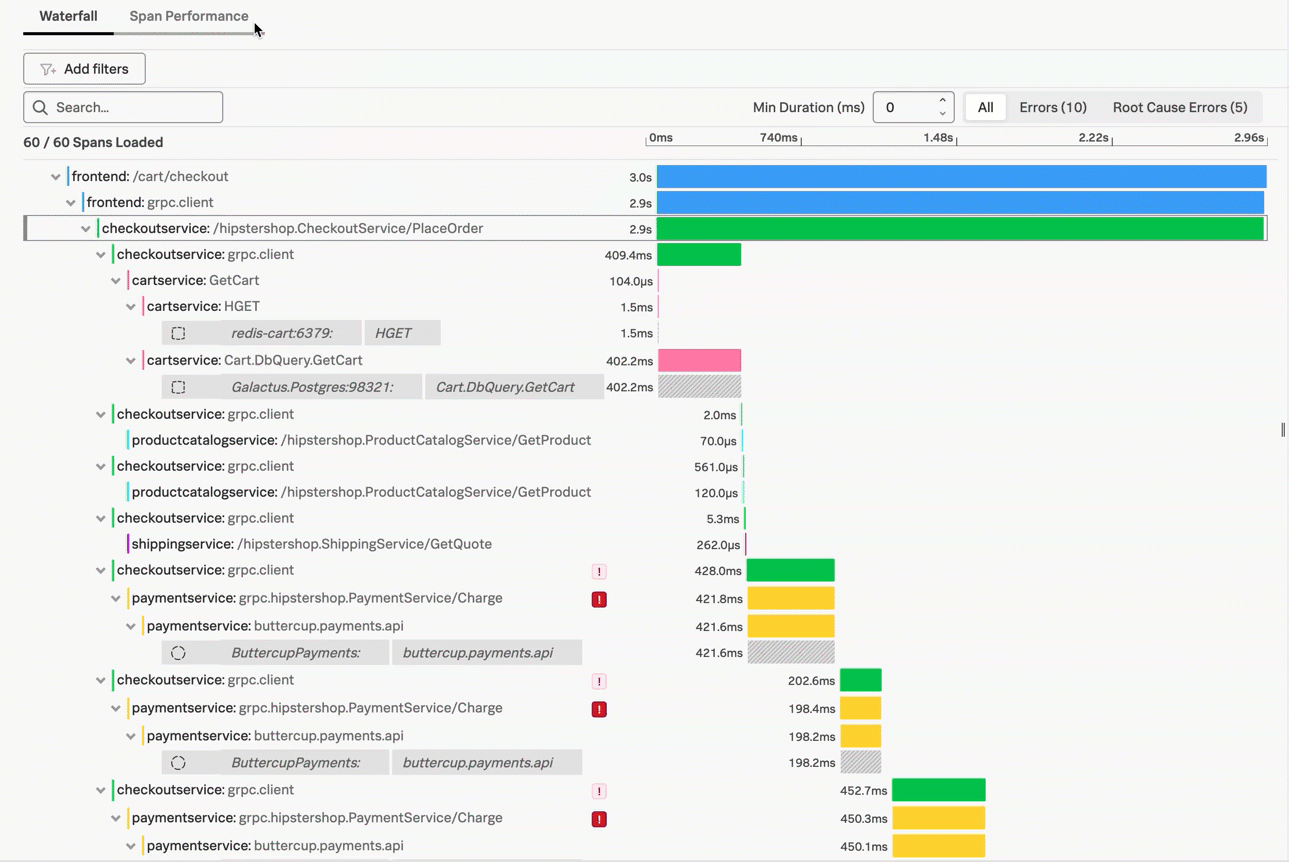The image size is (1289, 862).
Task: Collapse the 202.6ms checkoutservice grpc.client span
Action: pos(101,681)
